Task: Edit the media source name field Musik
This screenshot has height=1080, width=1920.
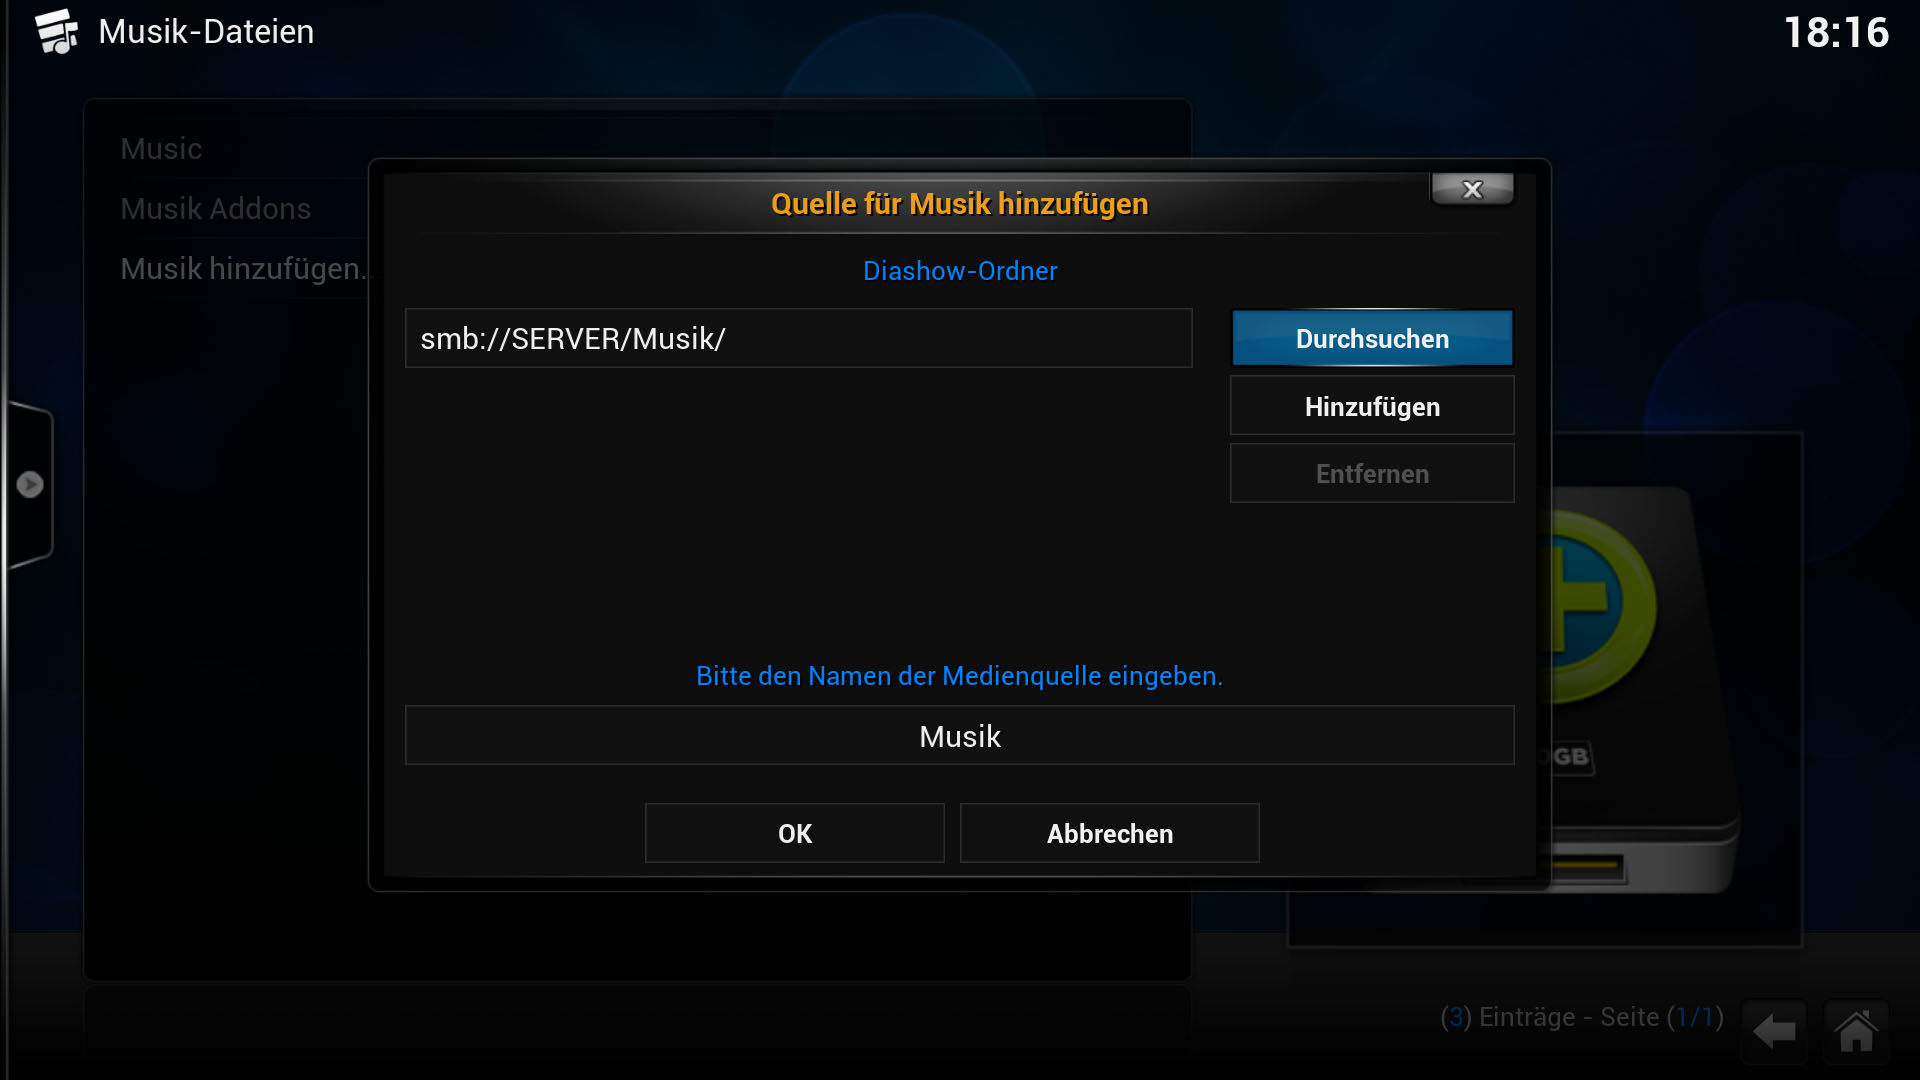Action: click(x=960, y=736)
